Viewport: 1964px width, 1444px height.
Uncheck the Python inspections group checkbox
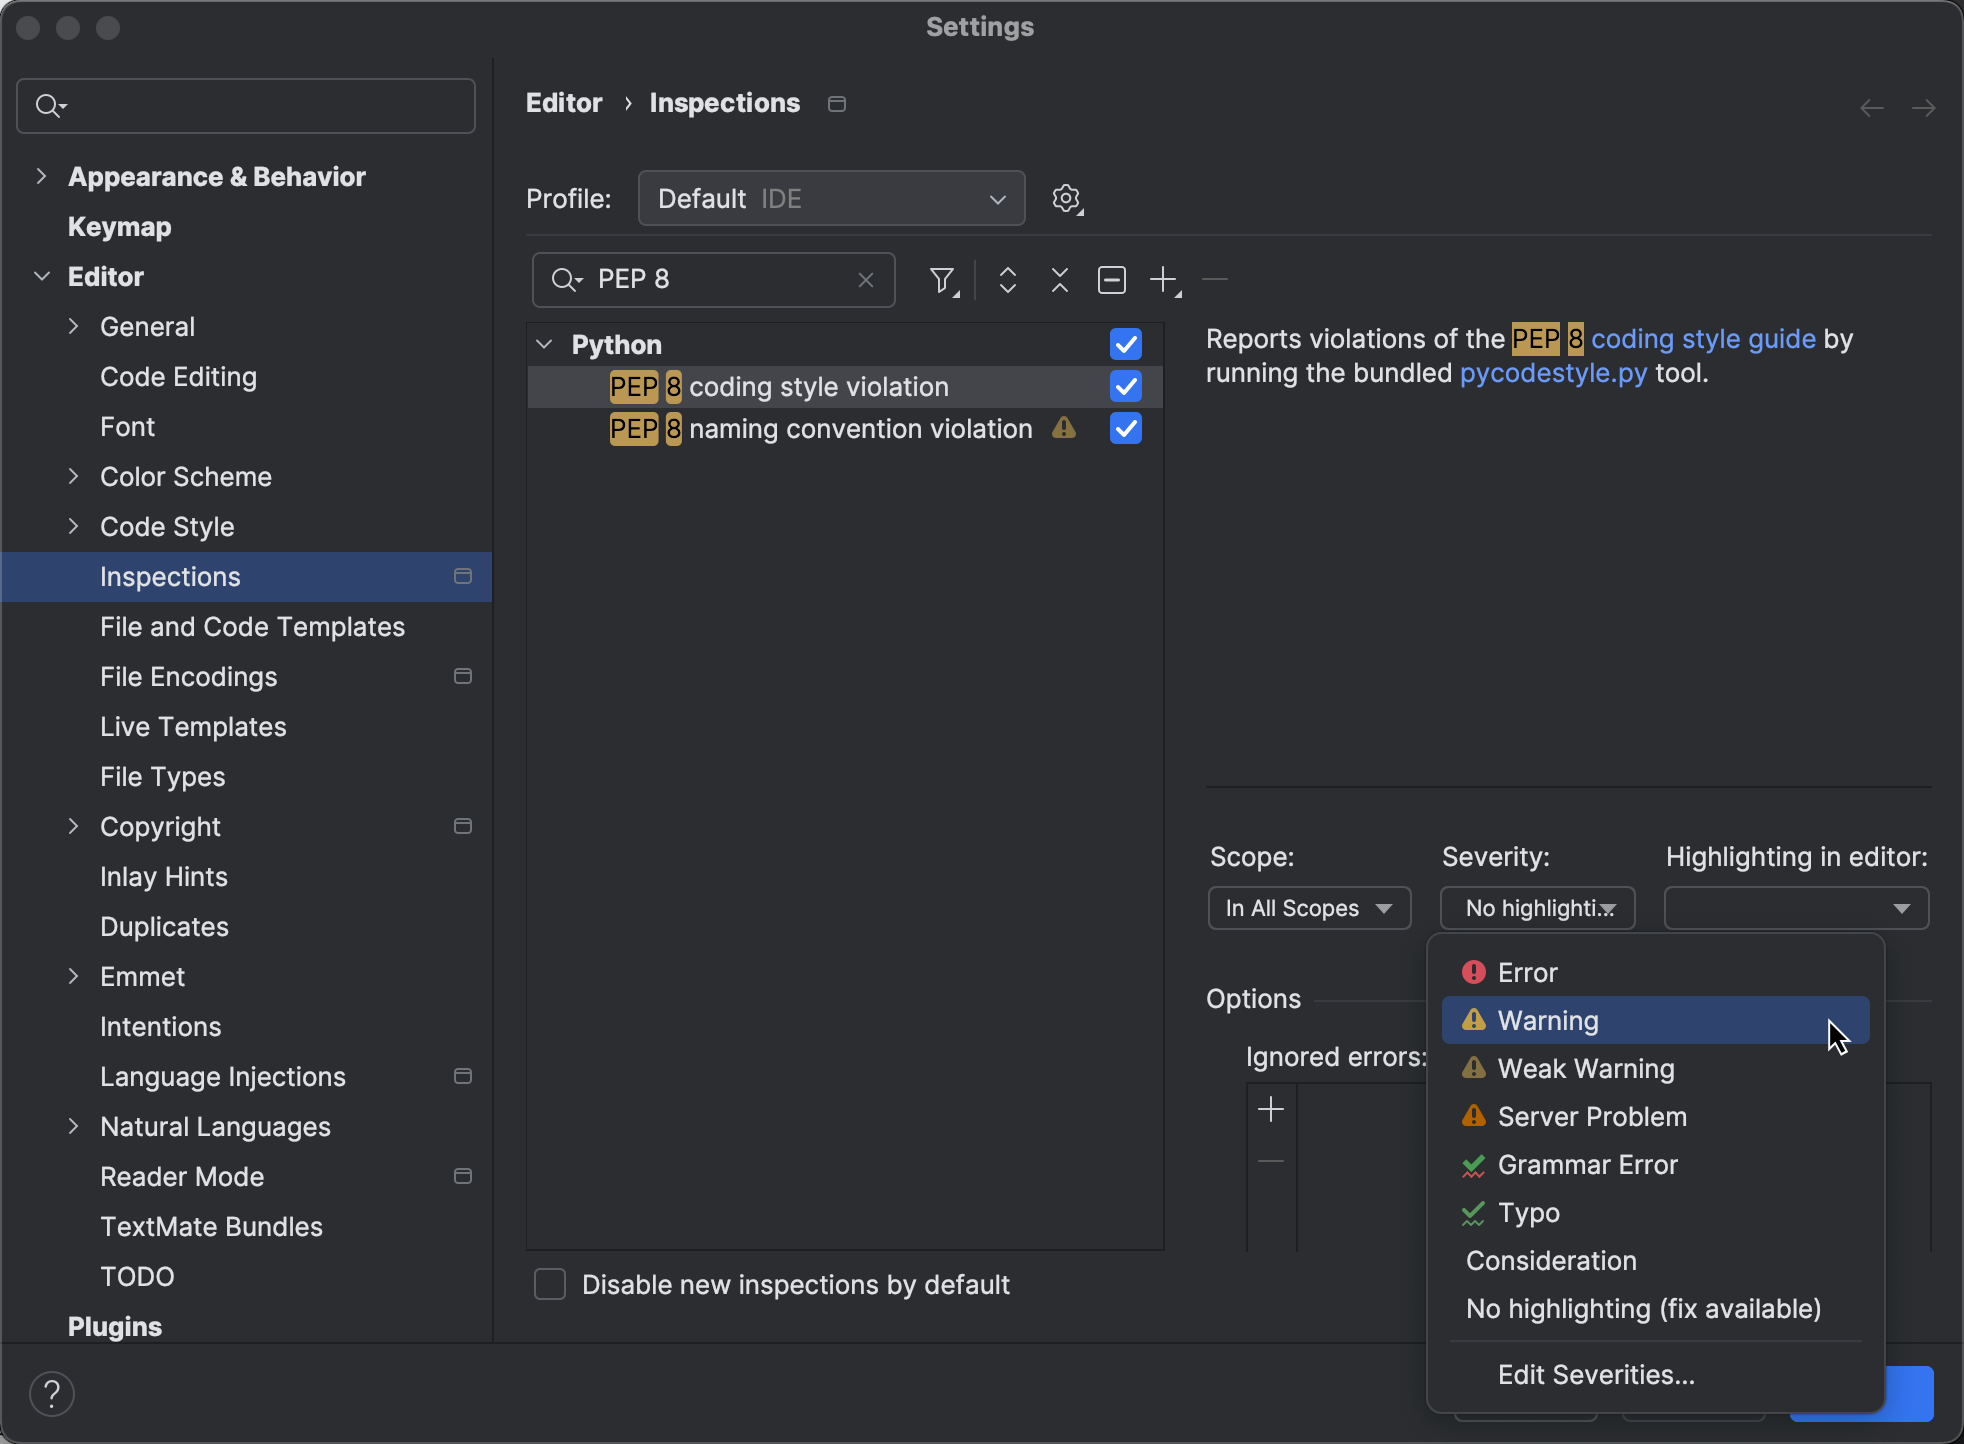[1124, 344]
